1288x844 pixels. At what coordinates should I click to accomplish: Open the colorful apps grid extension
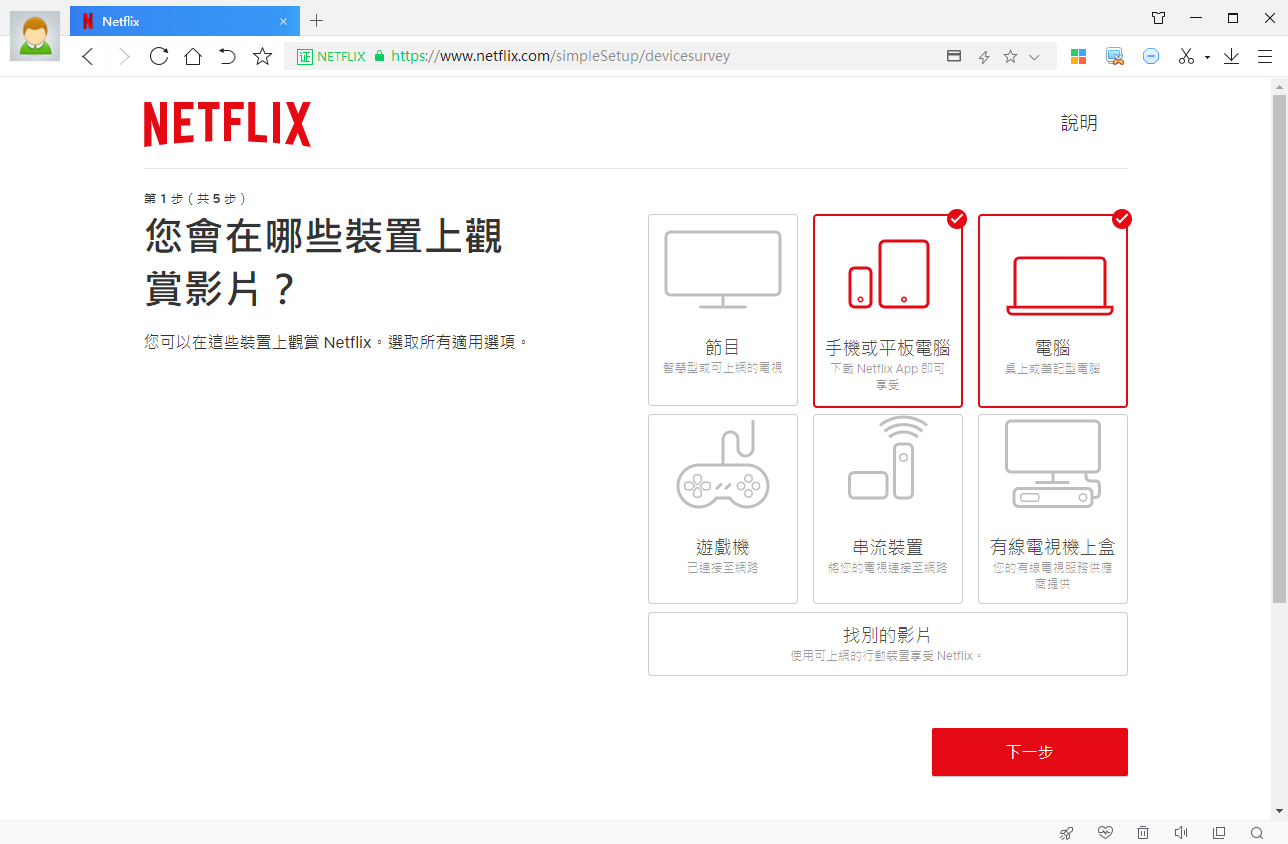tap(1079, 57)
